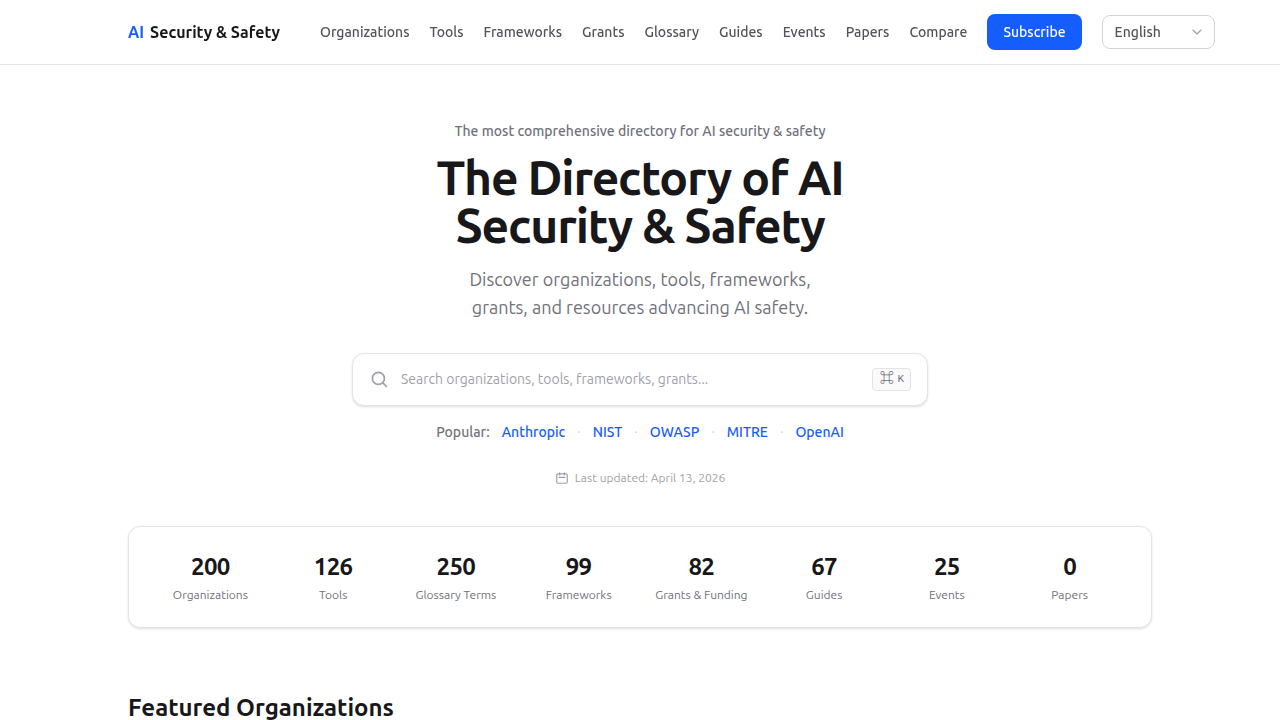Open the Frameworks nav item
Screen dimensions: 1280x720
click(523, 32)
